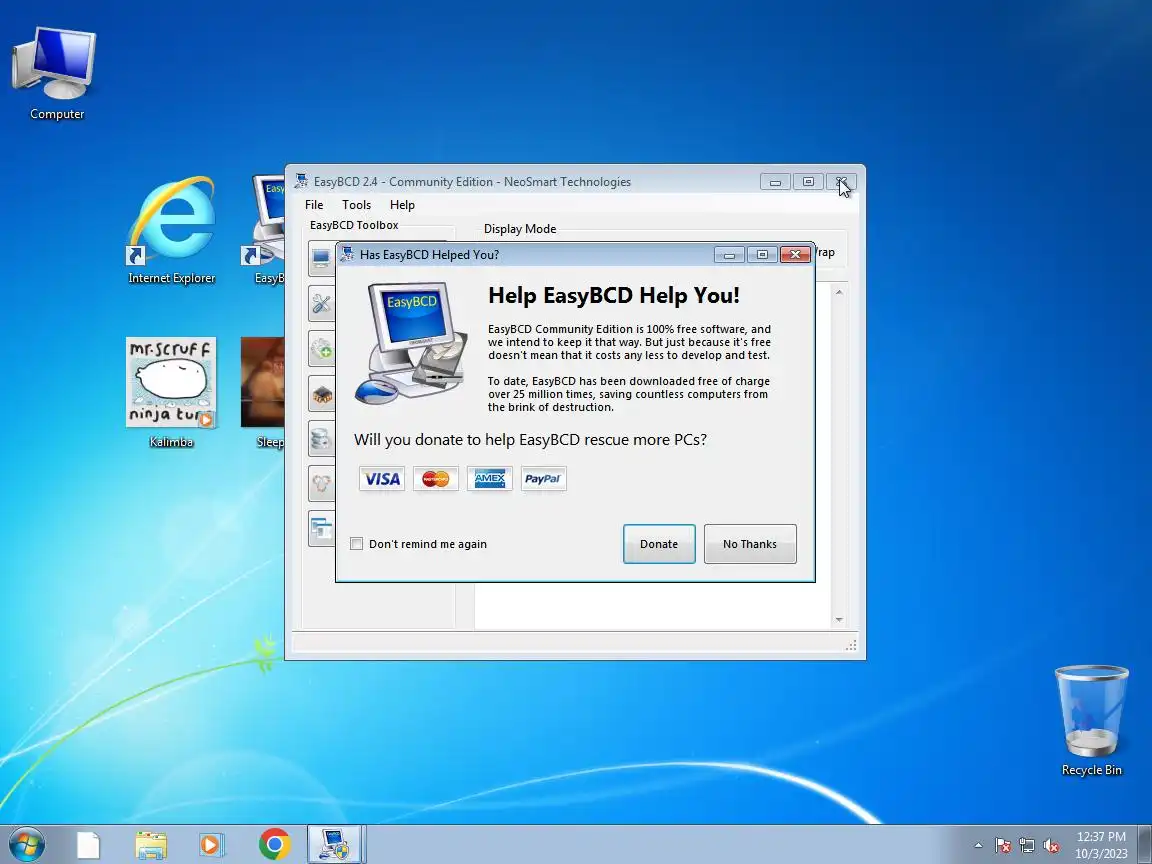Open the Windows Start menu

26,844
